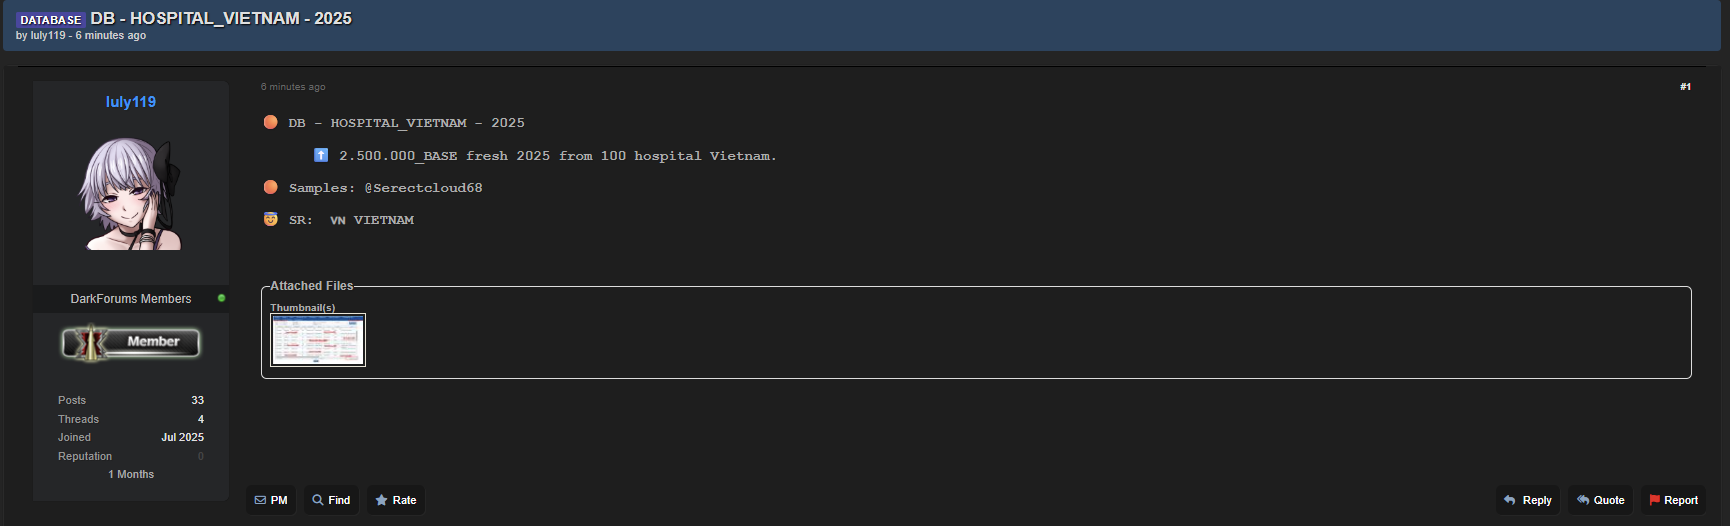Click the Quote double-arrow icon

point(1583,500)
